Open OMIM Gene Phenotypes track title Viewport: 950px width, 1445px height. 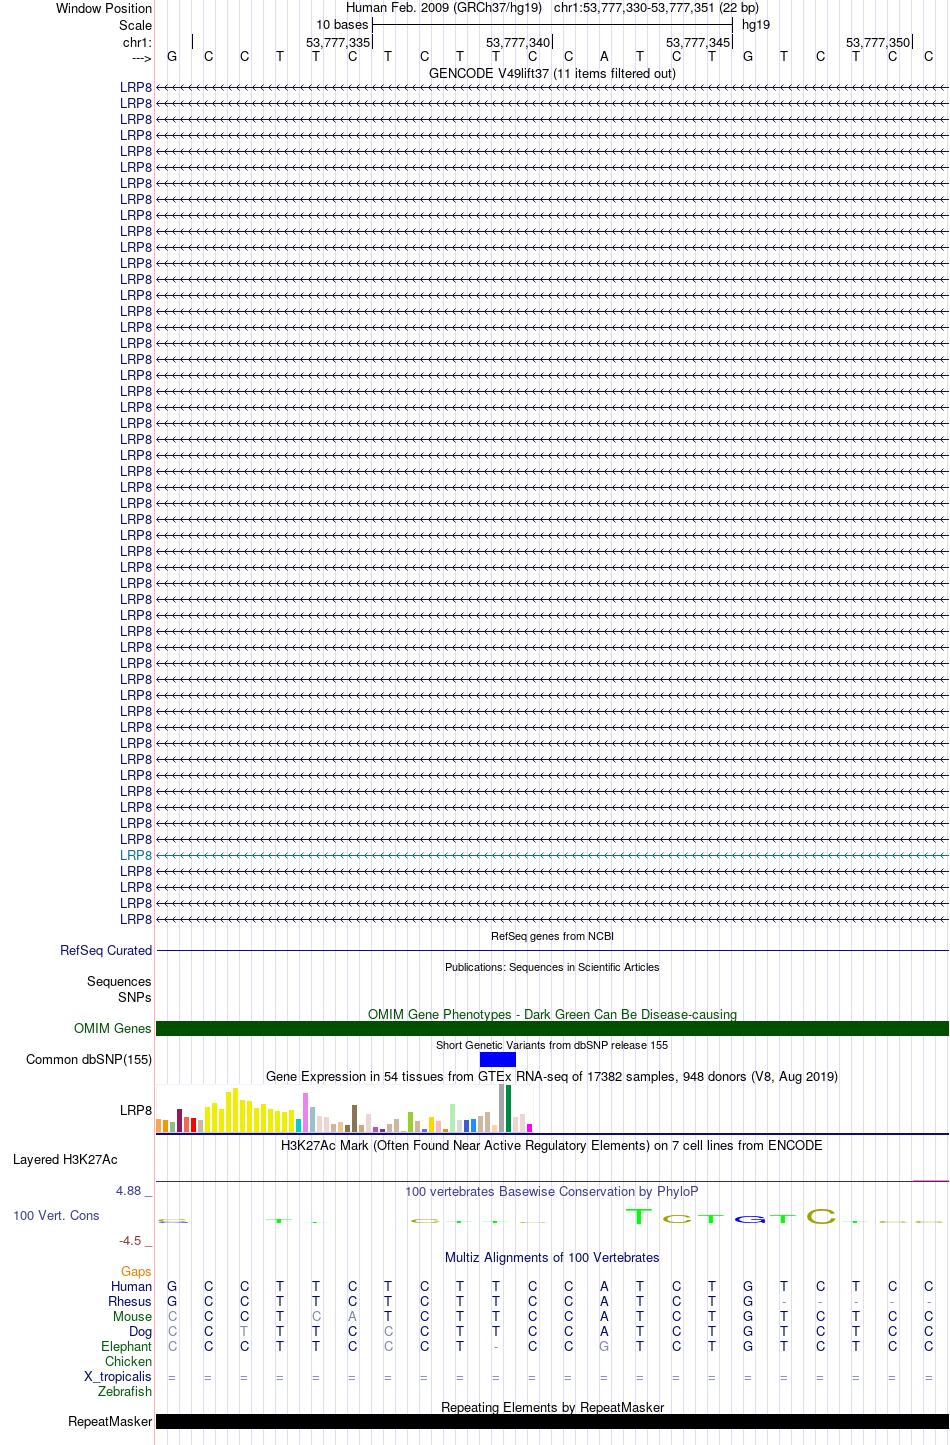pyautogui.click(x=552, y=1014)
